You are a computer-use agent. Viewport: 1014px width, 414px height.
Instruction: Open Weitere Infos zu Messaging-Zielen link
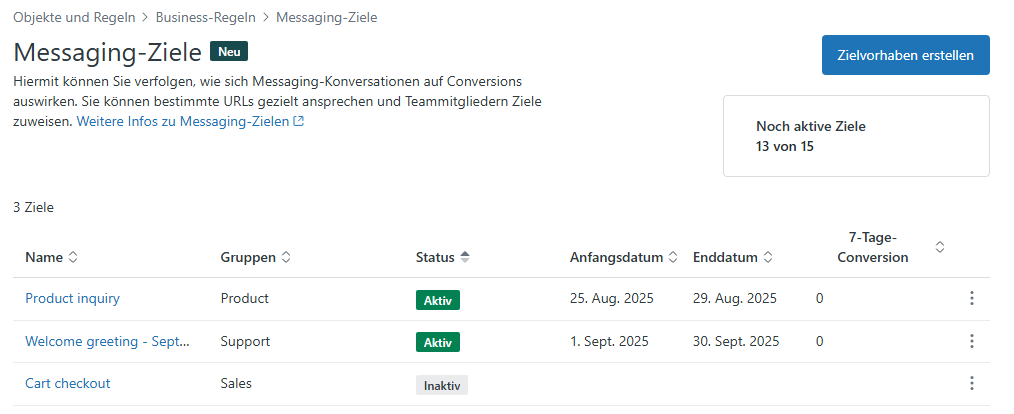click(x=190, y=121)
